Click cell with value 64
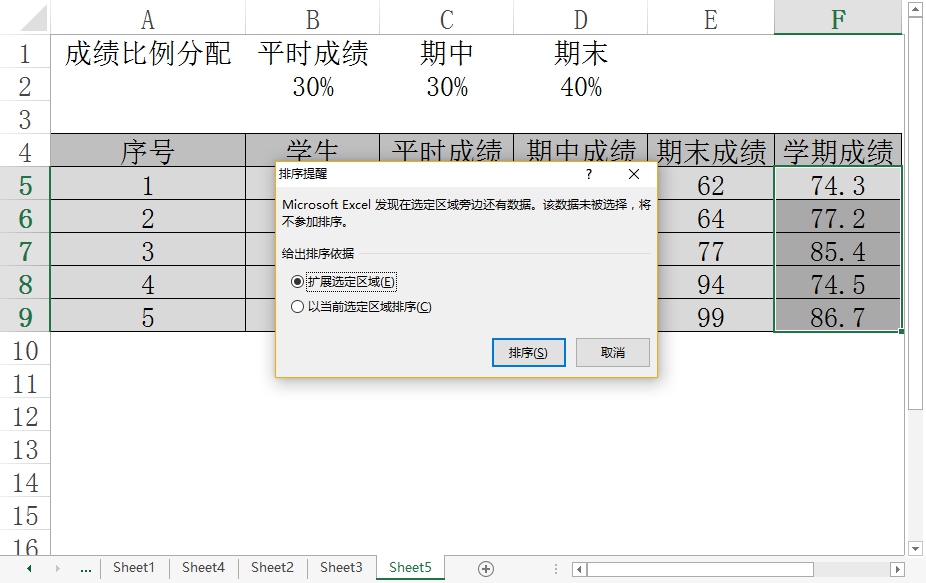Viewport: 926px width, 583px height. [715, 219]
